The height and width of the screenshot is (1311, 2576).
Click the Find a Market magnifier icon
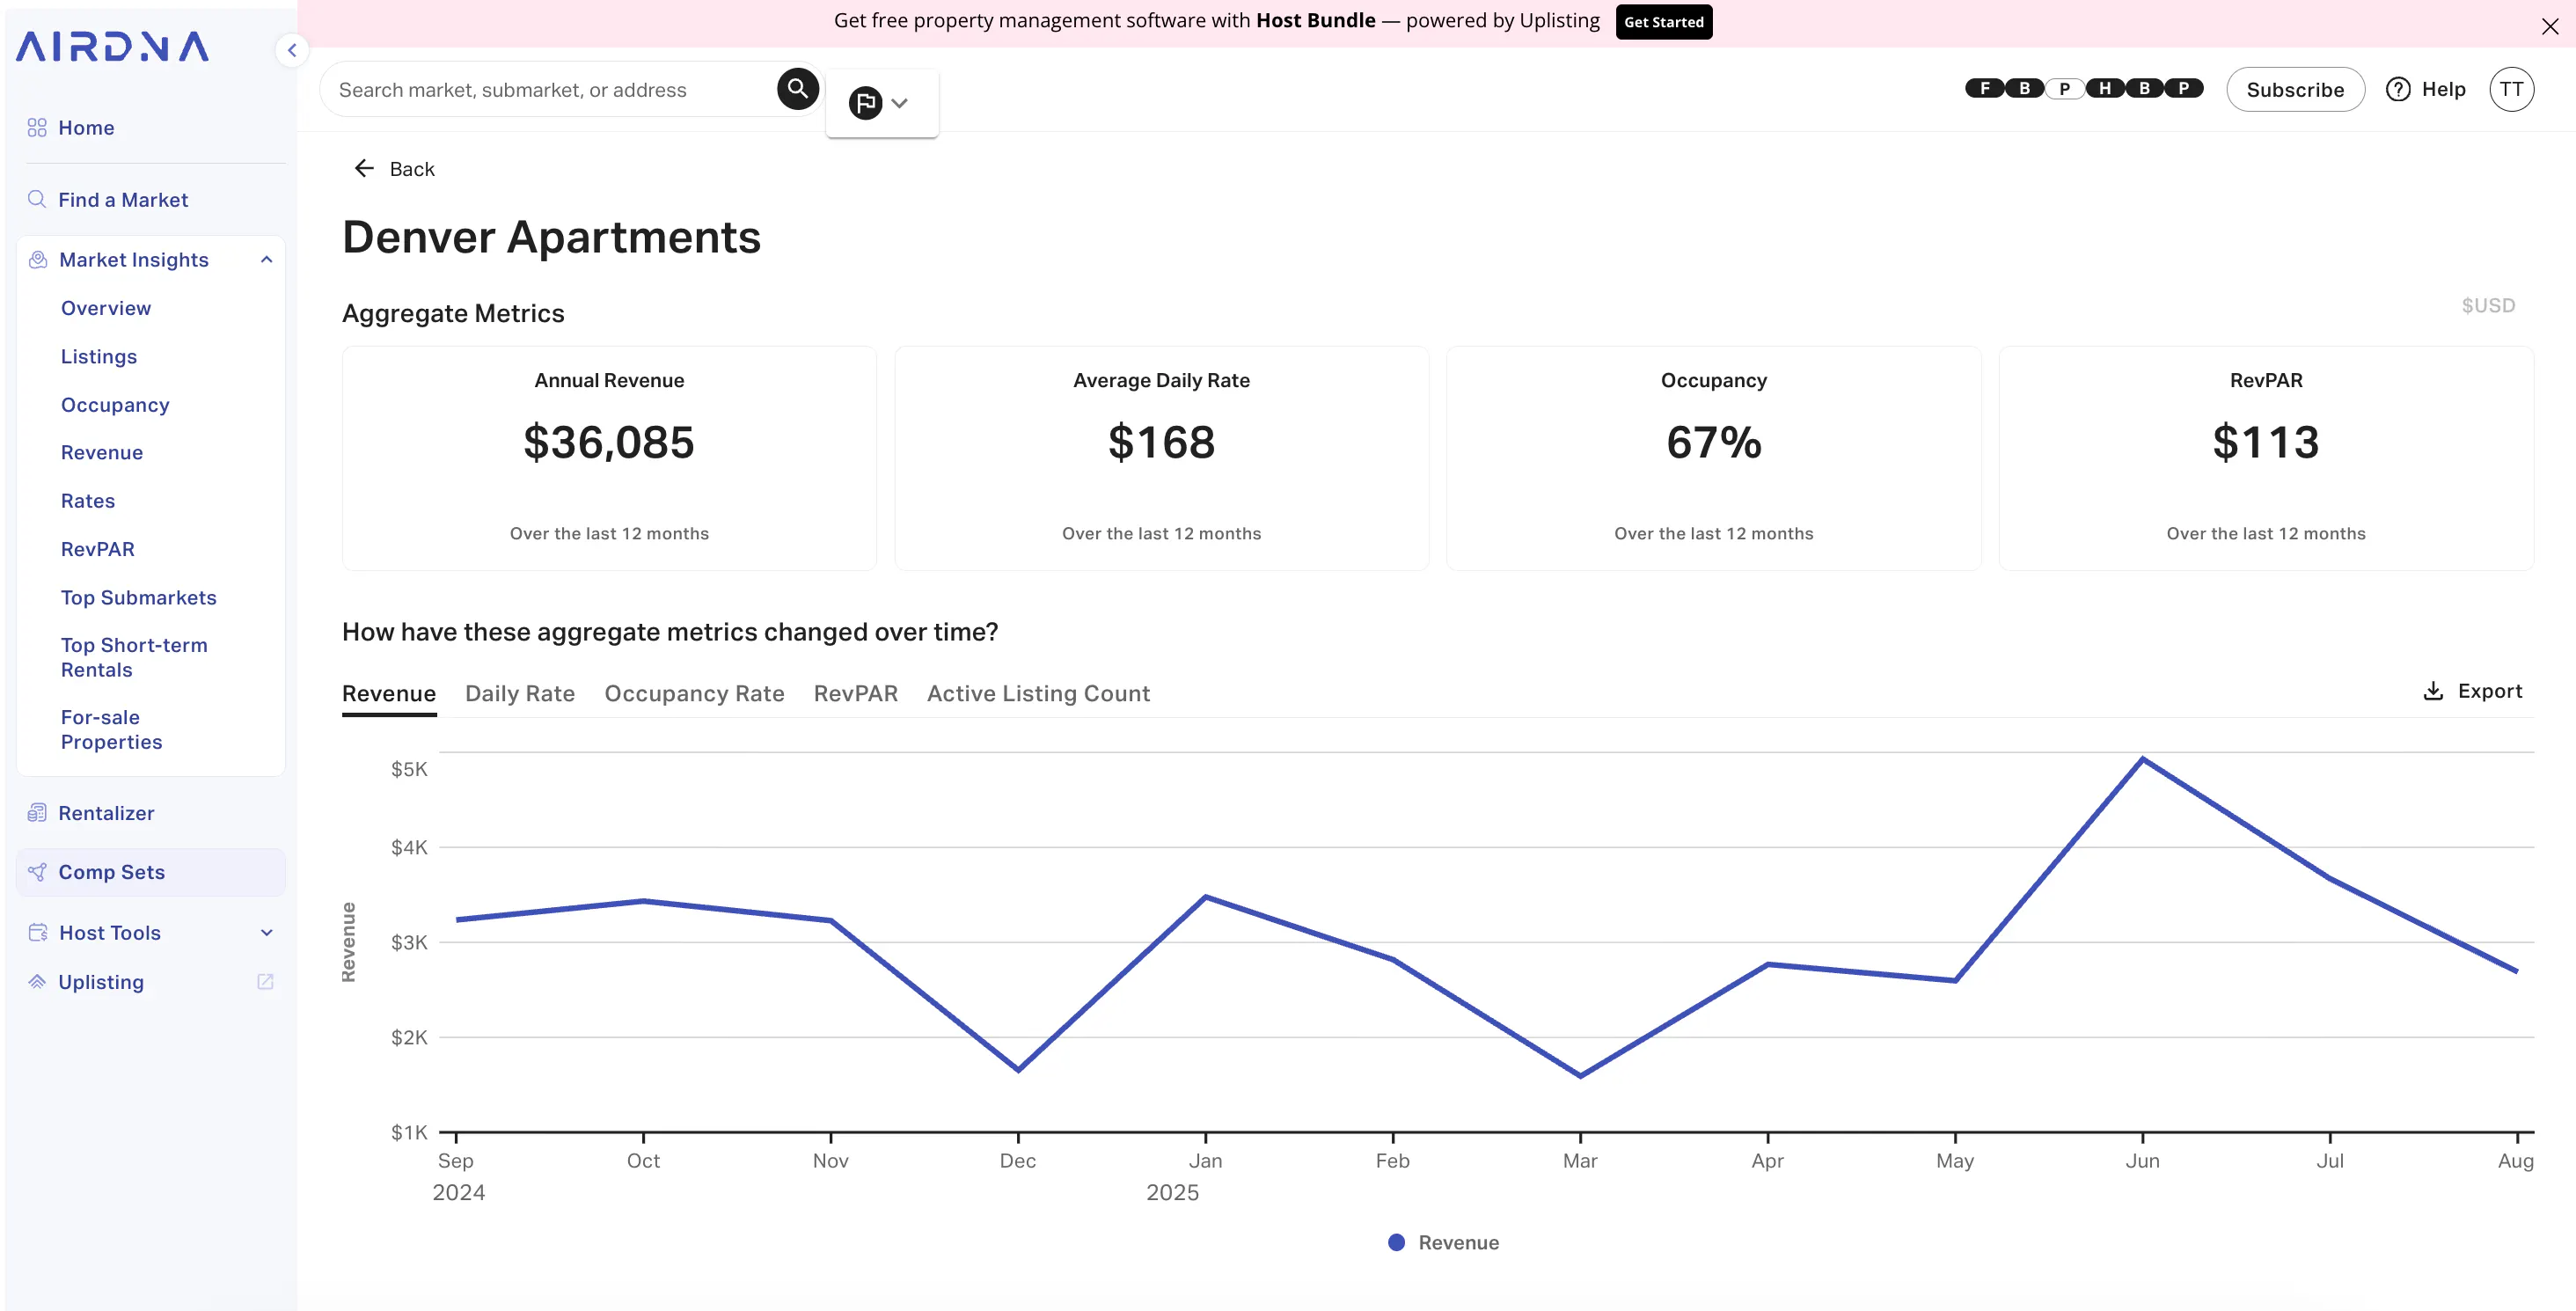(x=37, y=199)
